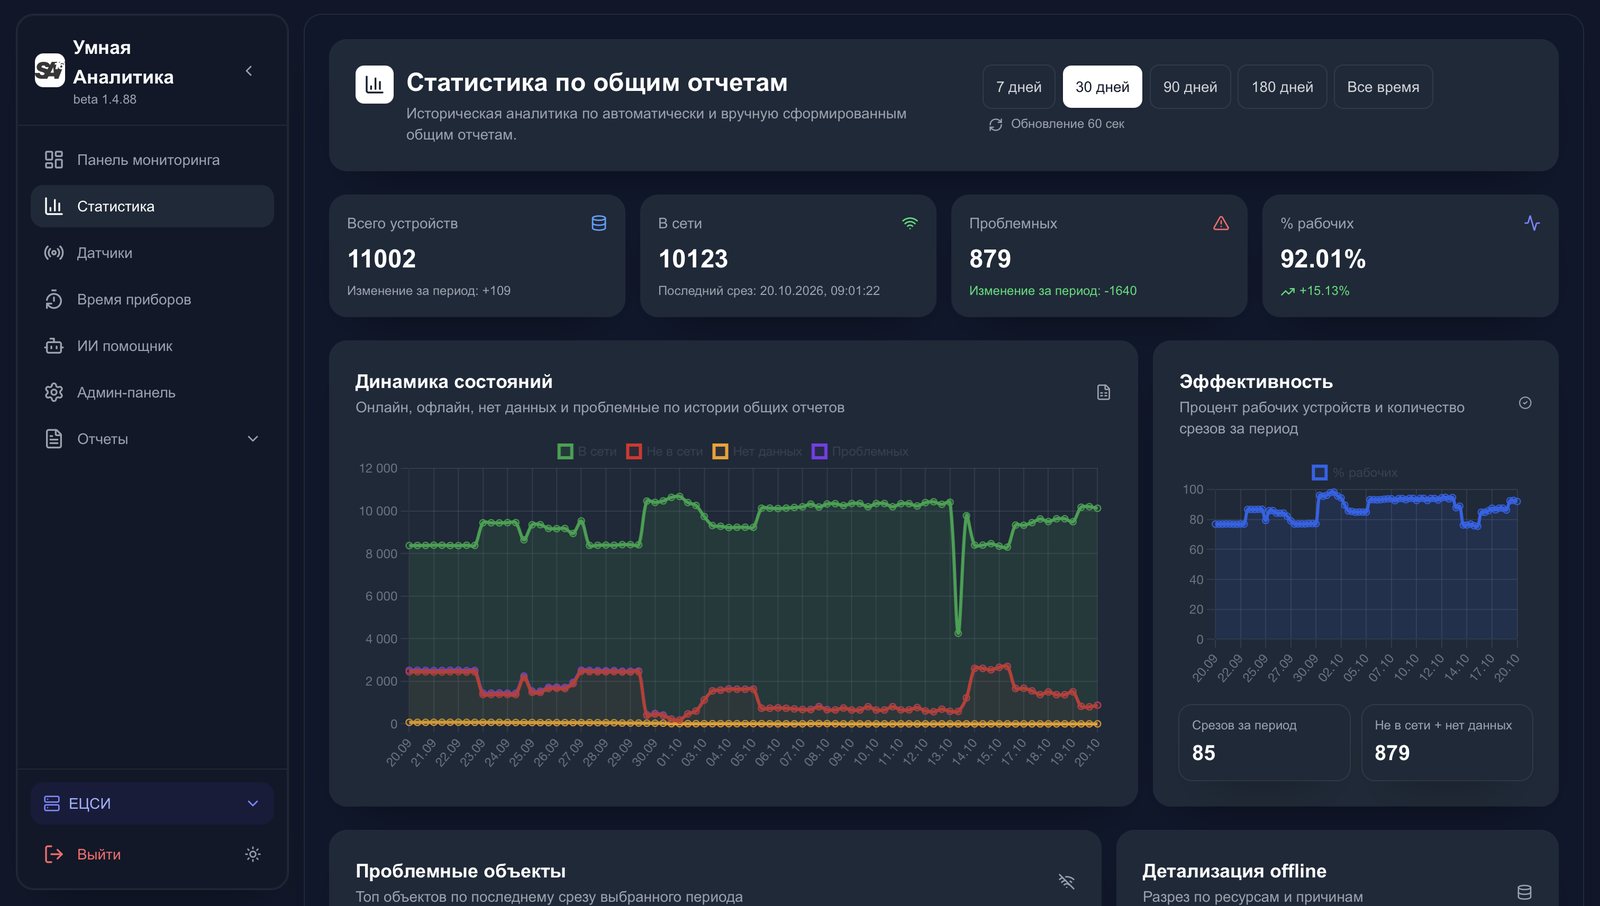Image resolution: width=1600 pixels, height=906 pixels.
Task: Click the statistics chart icon in the header
Action: pyautogui.click(x=374, y=84)
